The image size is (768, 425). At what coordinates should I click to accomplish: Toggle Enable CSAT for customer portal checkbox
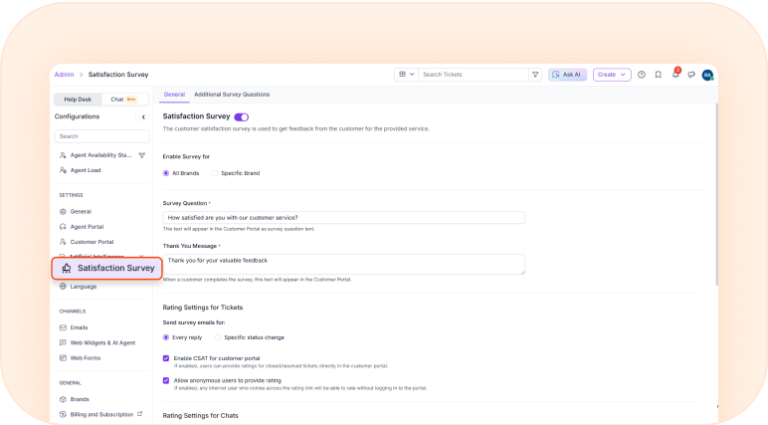coord(166,358)
